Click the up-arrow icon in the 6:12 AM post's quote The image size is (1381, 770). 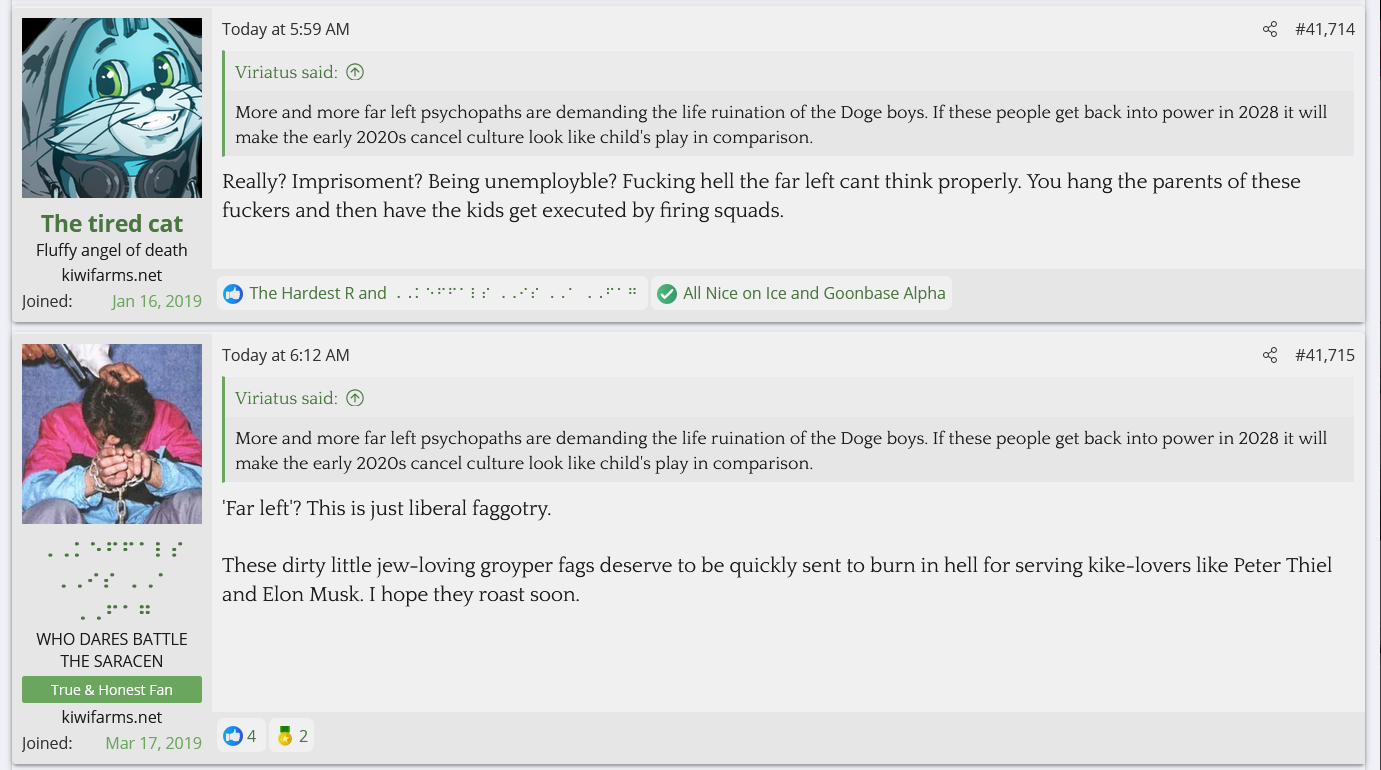tap(355, 398)
